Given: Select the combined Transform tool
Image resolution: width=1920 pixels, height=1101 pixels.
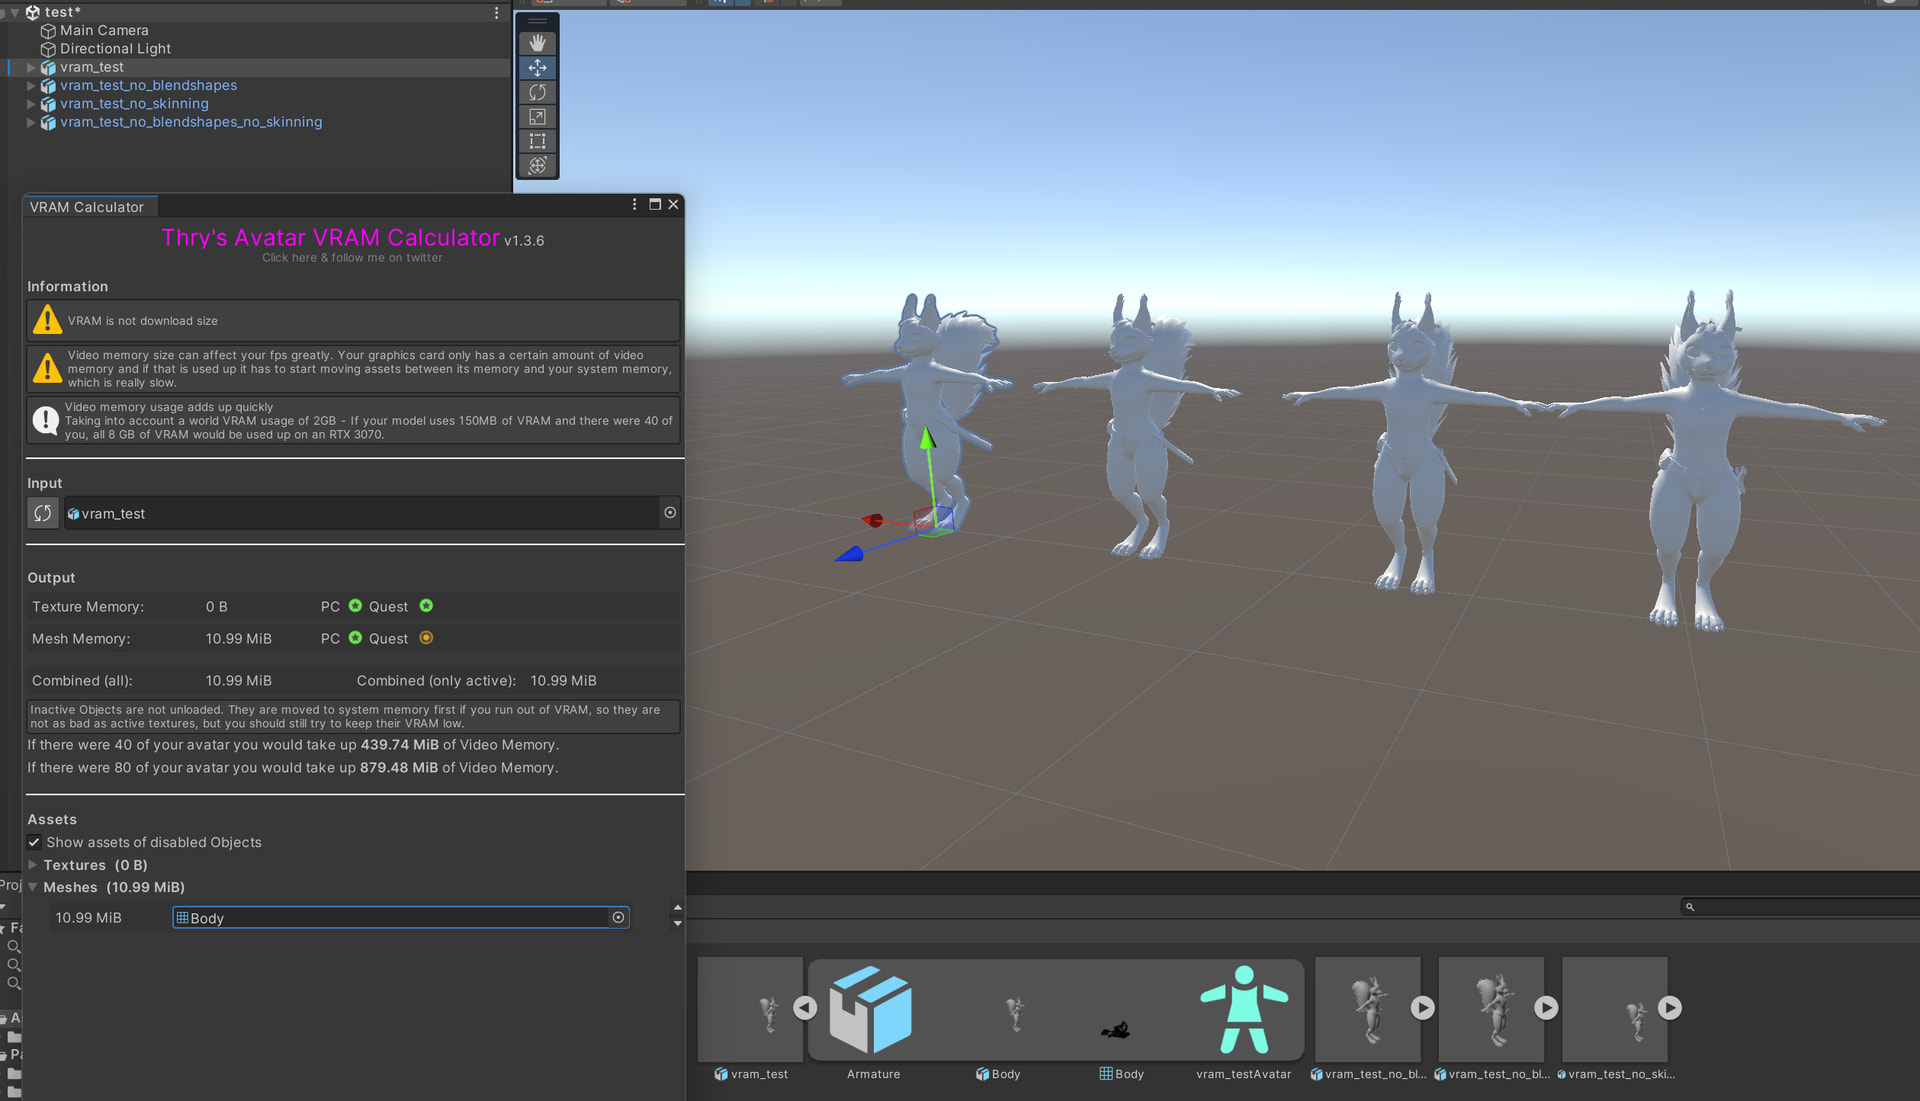Looking at the screenshot, I should click(537, 166).
